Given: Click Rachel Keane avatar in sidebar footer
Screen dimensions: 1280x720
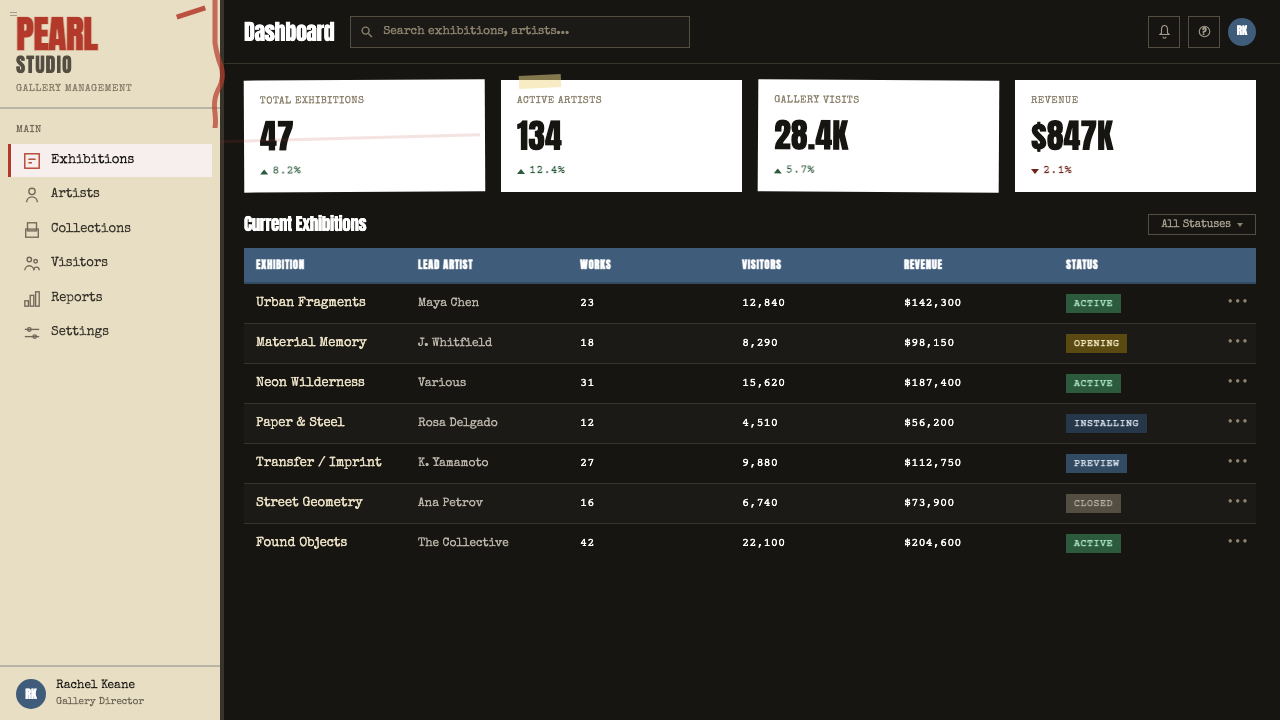Looking at the screenshot, I should 31,694.
